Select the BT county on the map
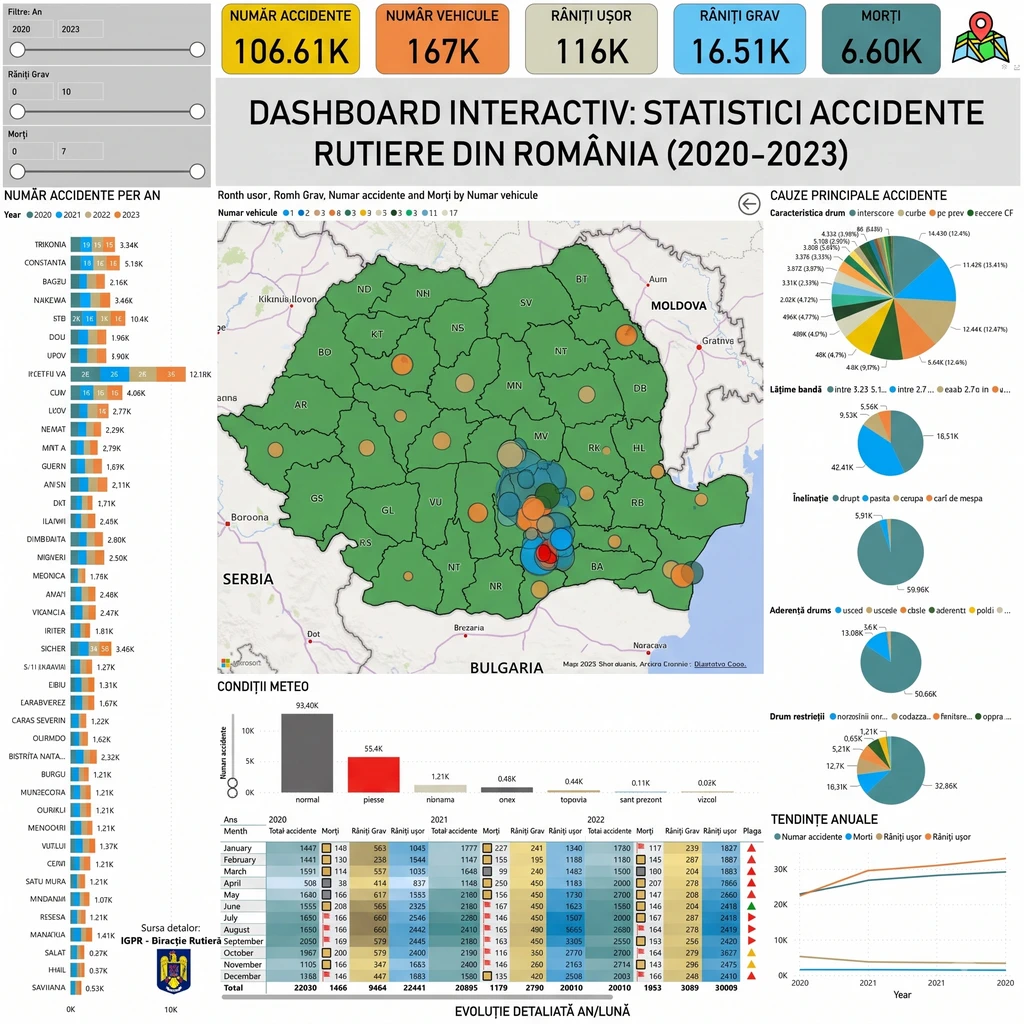1024x1024 pixels. (x=581, y=279)
